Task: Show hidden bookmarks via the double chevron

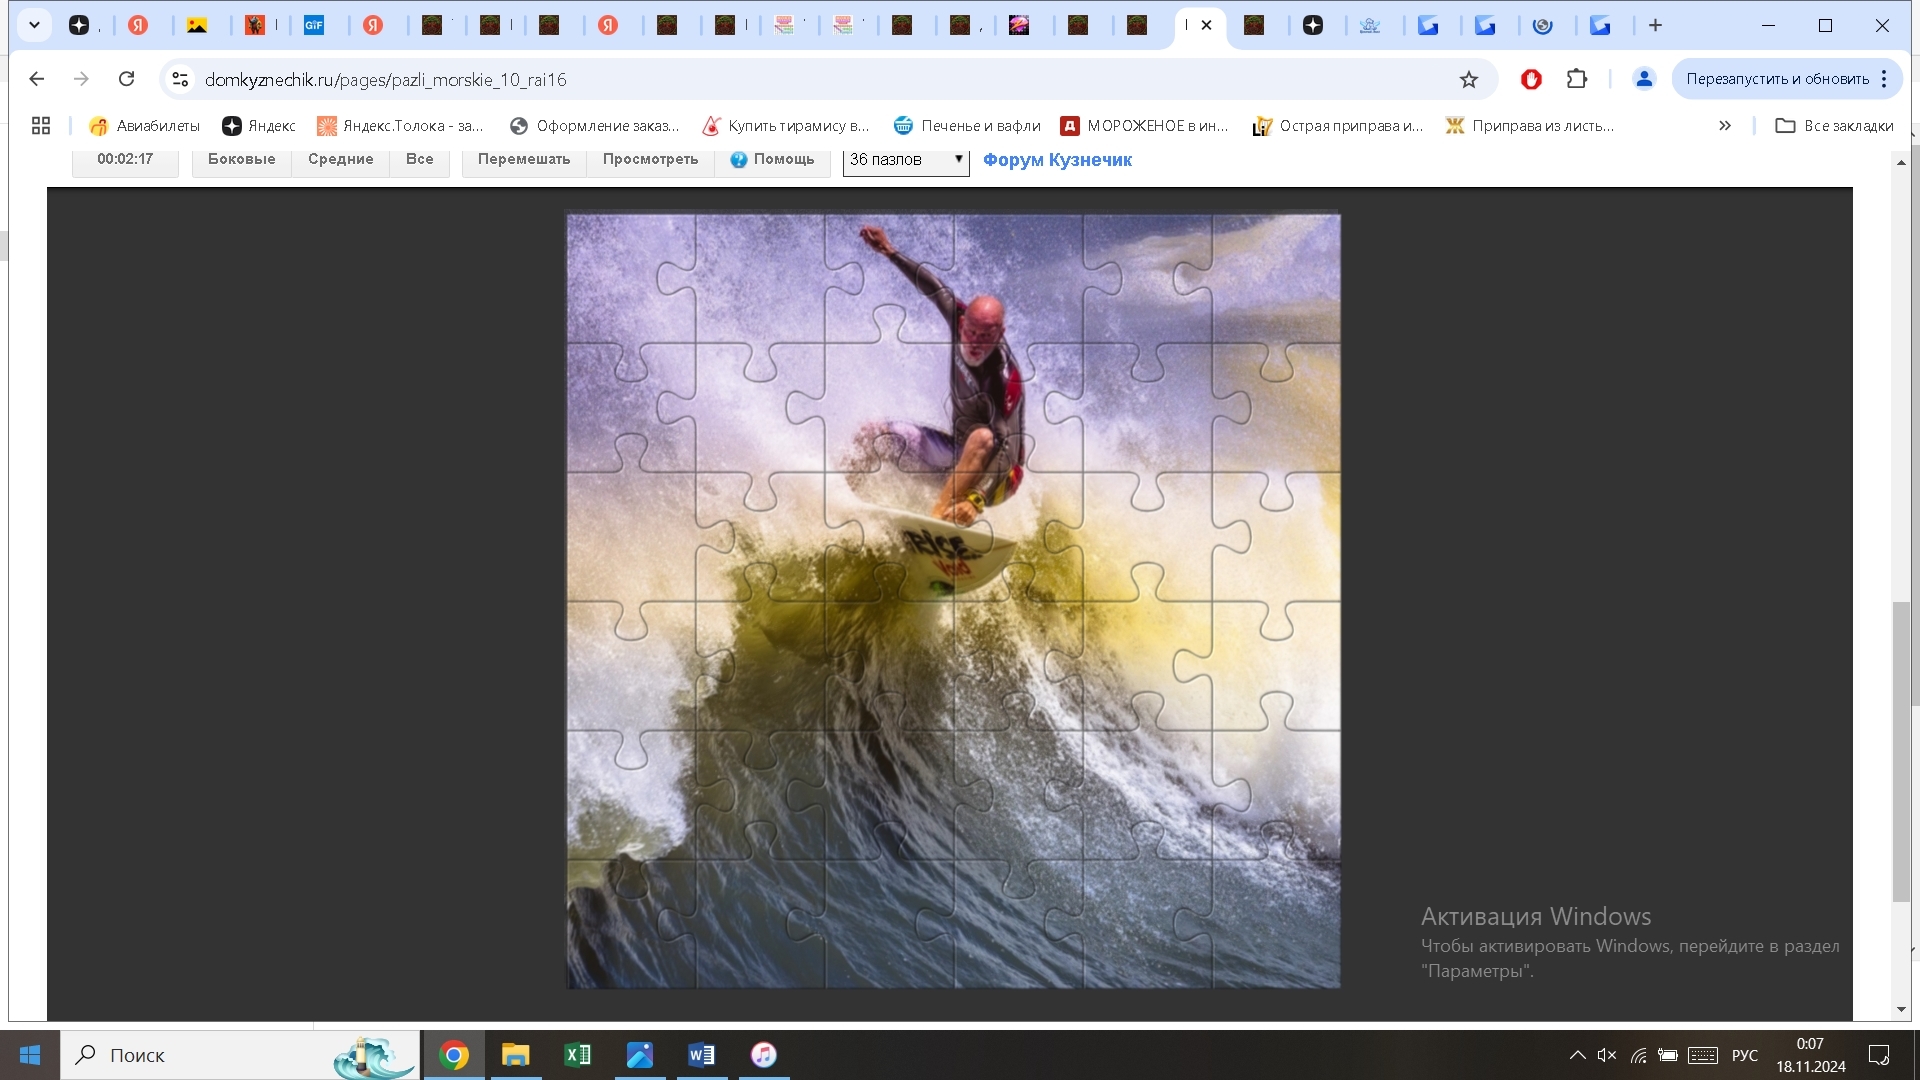Action: pos(1725,126)
